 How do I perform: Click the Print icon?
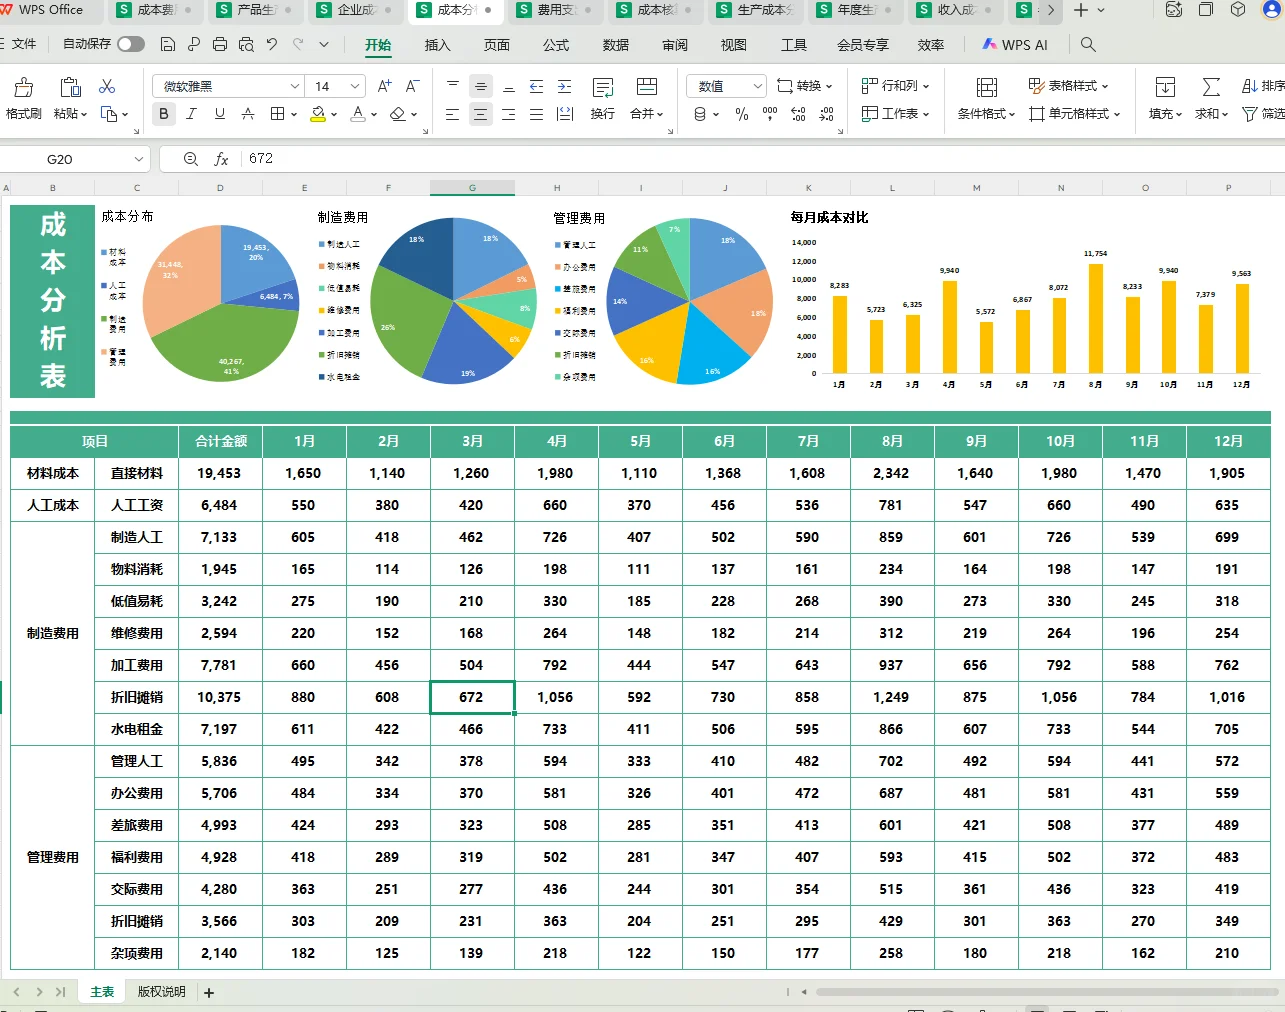pos(220,44)
